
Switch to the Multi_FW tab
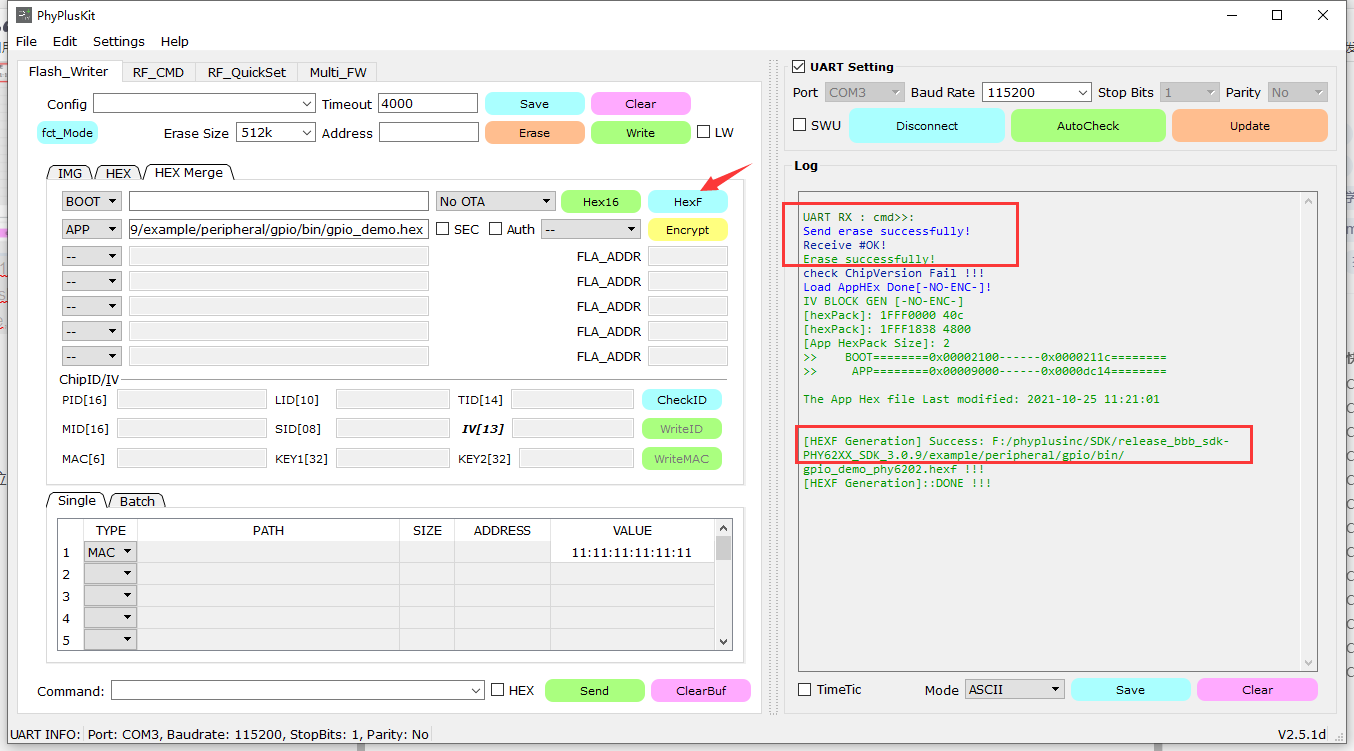[337, 72]
